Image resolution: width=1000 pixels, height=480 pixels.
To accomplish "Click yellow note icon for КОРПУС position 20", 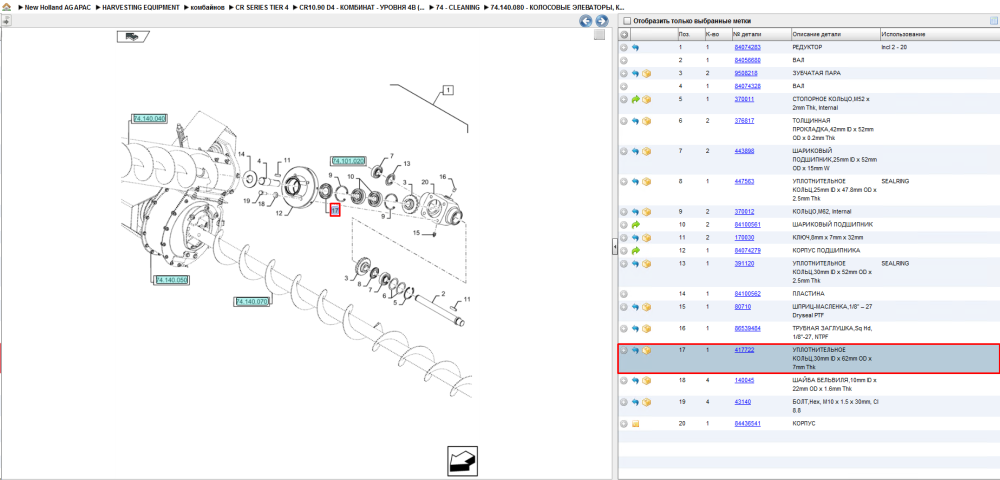I will coord(635,424).
